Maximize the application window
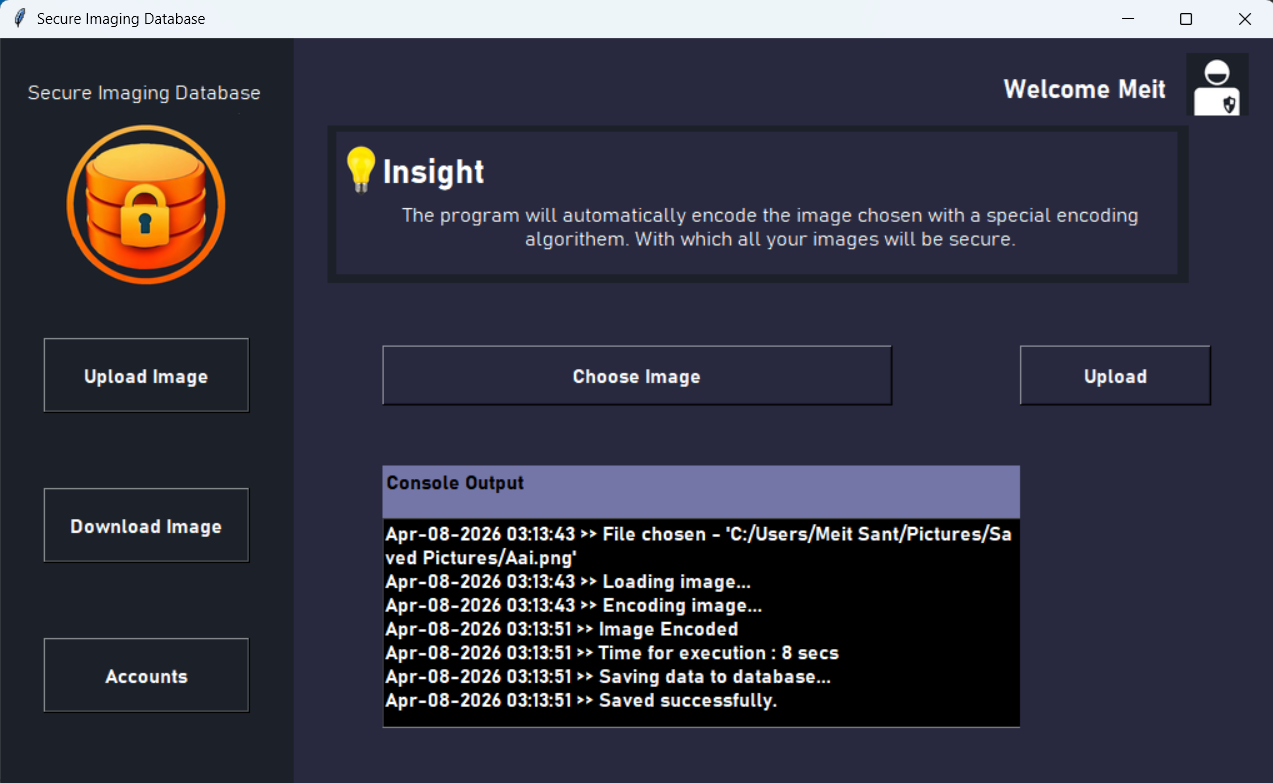Screen dimensions: 1273x783 coord(1186,19)
